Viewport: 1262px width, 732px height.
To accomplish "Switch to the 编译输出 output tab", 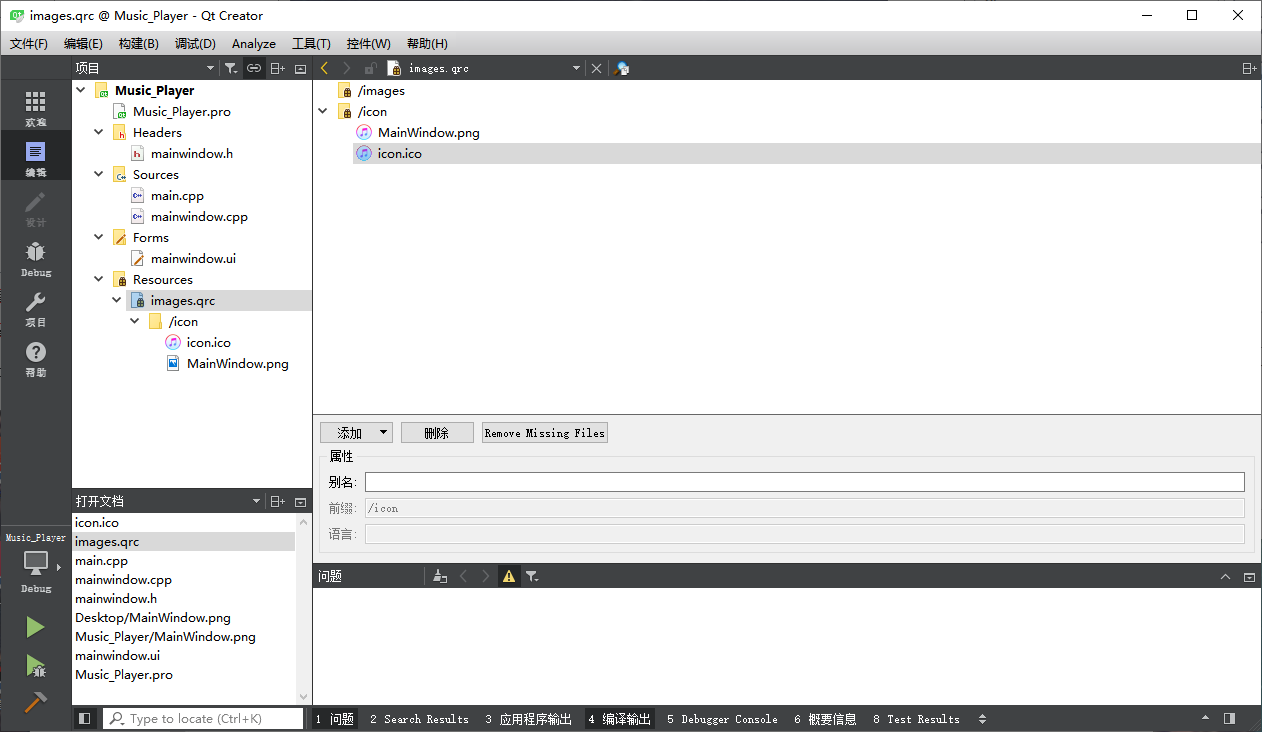I will (620, 719).
